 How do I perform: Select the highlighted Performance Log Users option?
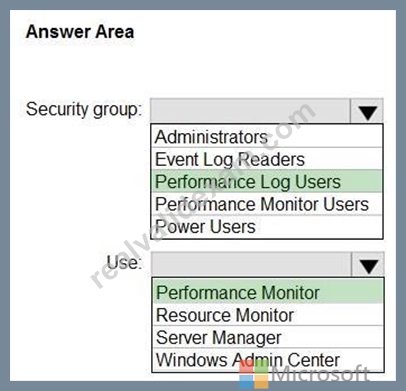point(267,181)
